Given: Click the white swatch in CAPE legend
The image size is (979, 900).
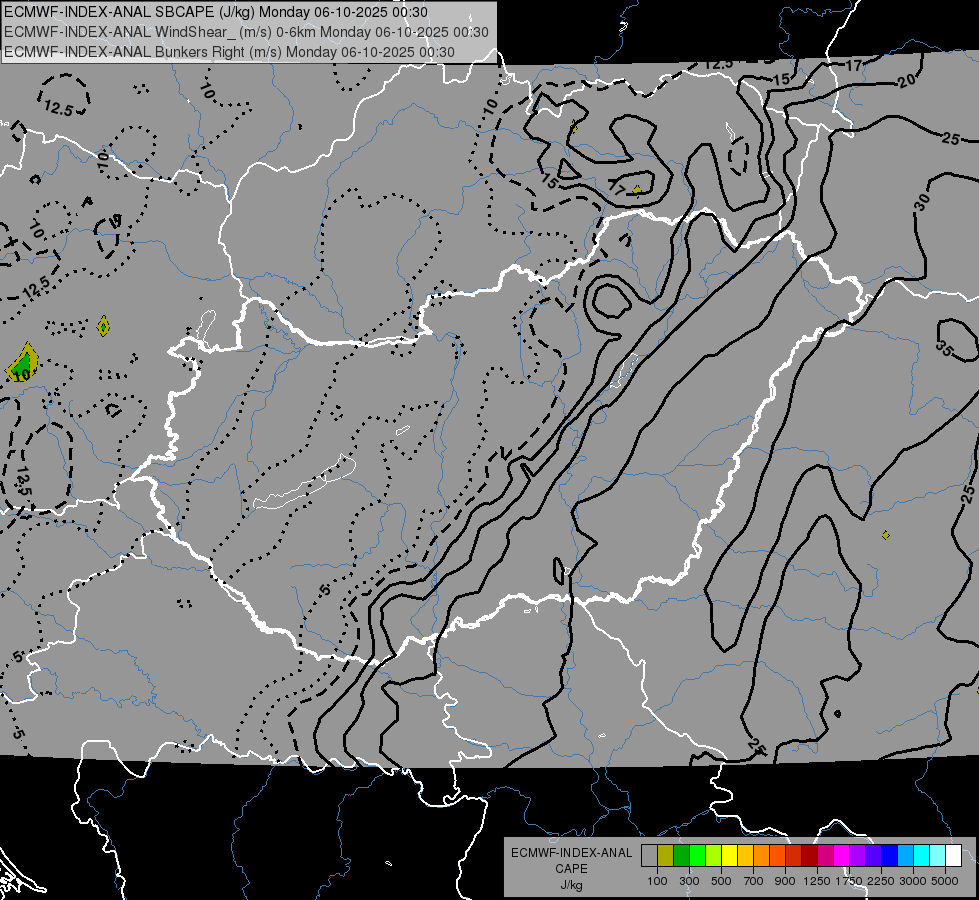Looking at the screenshot, I should [x=953, y=855].
